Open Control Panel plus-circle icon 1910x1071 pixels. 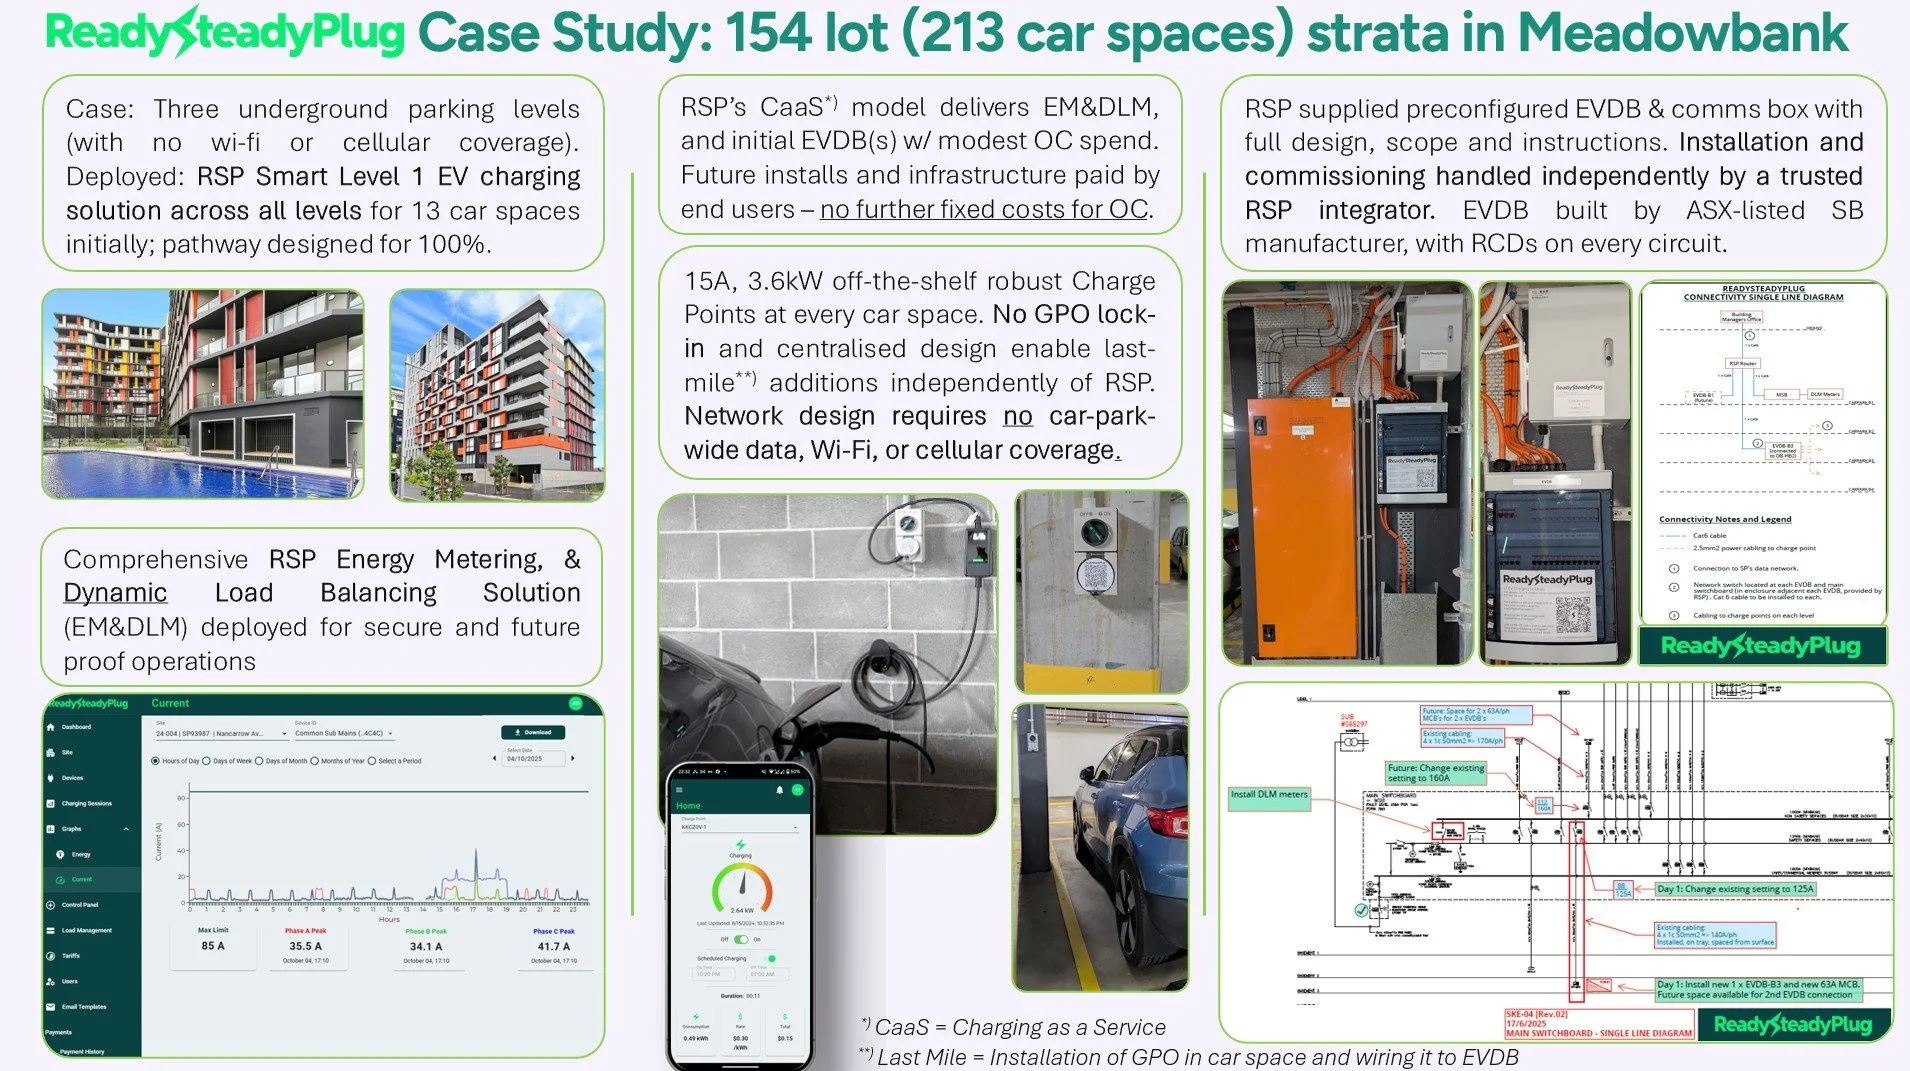pyautogui.click(x=51, y=905)
